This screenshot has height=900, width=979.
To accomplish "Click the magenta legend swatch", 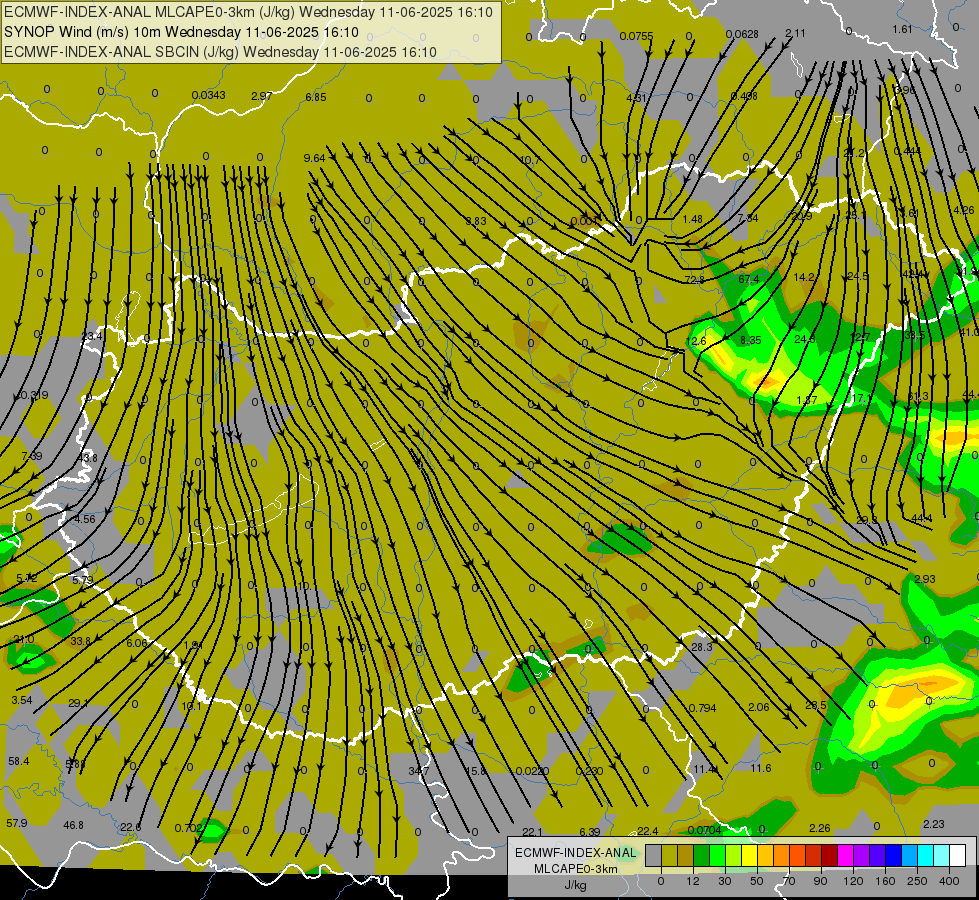I will click(x=846, y=855).
